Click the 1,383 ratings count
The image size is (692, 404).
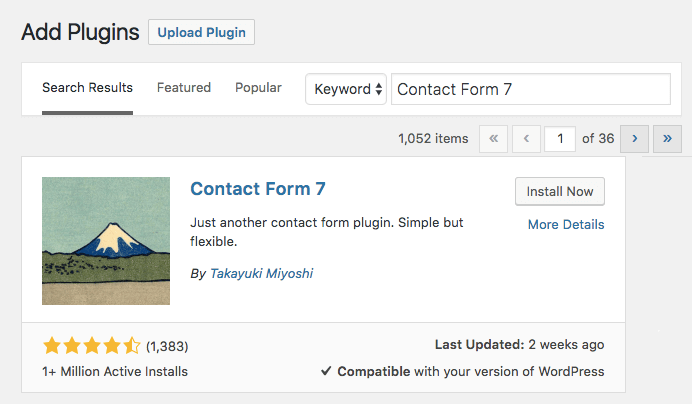tap(167, 347)
